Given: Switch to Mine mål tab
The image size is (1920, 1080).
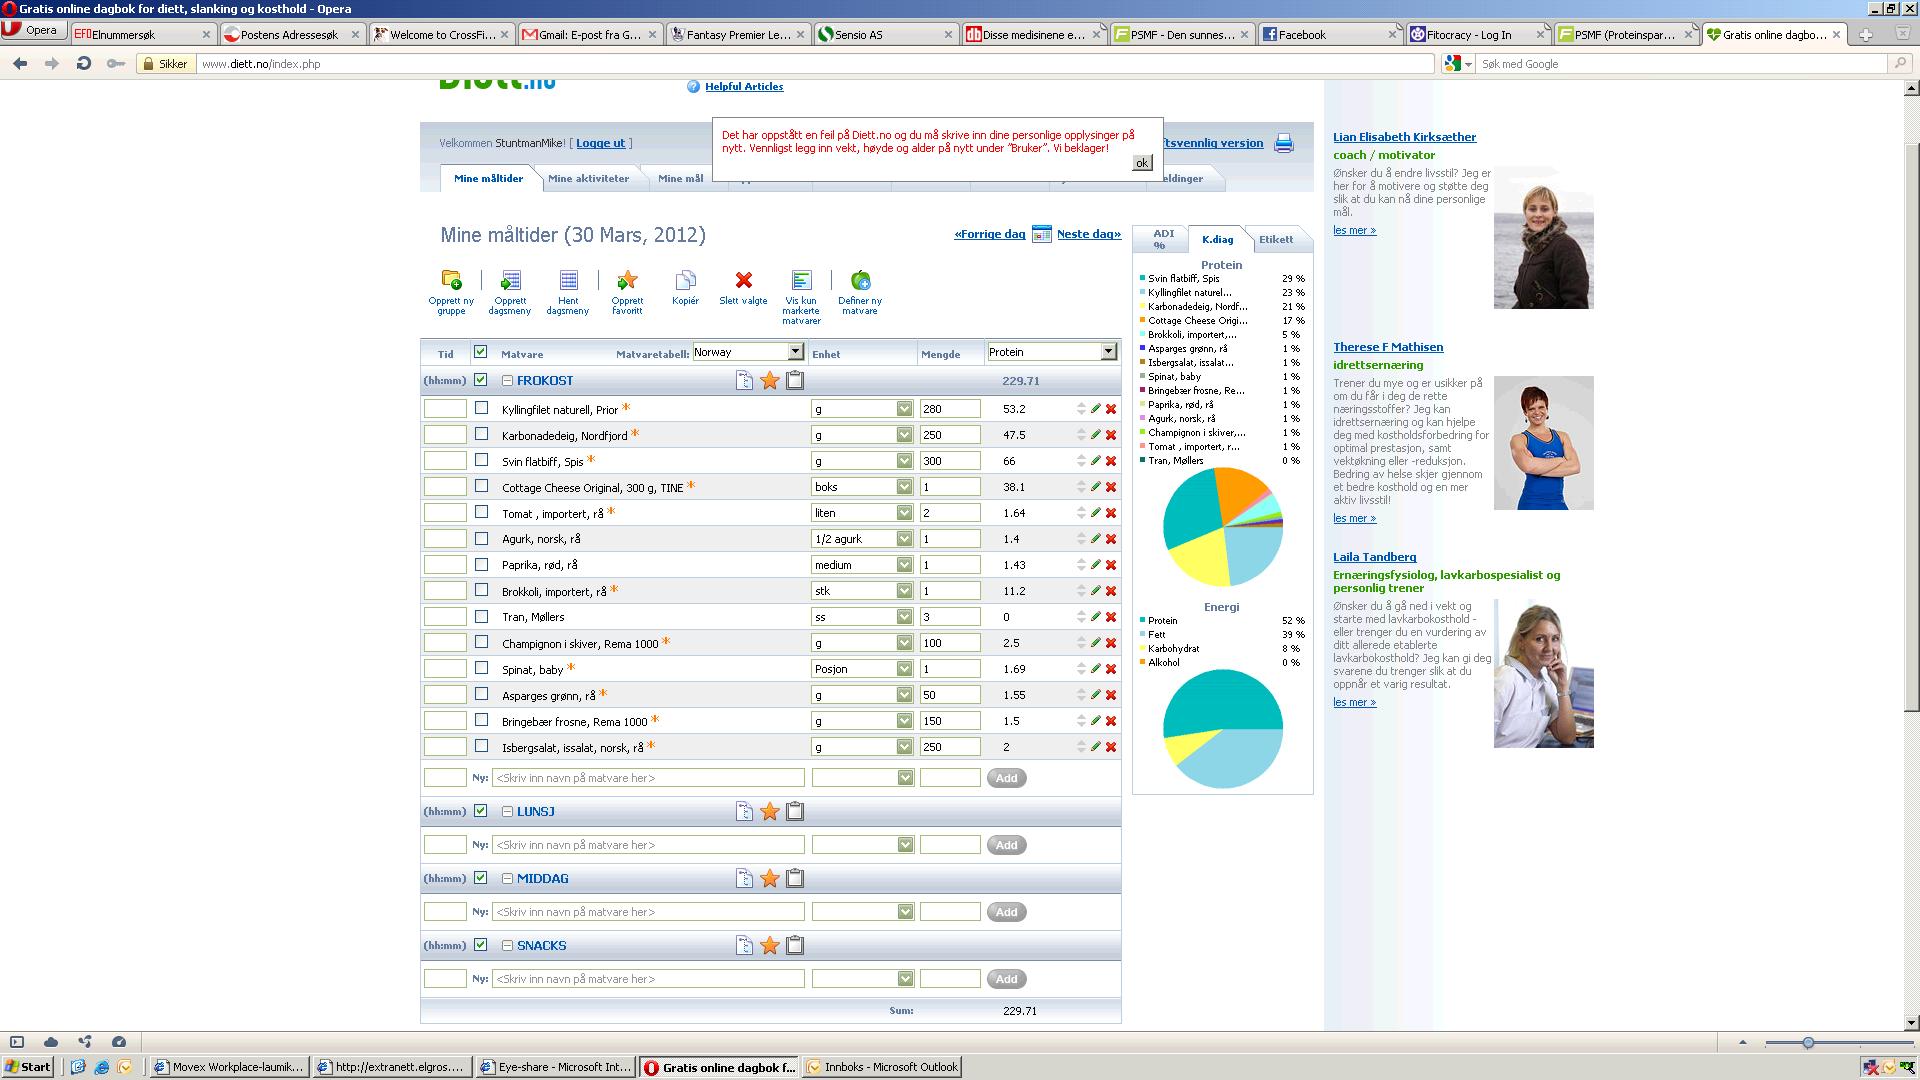Looking at the screenshot, I should tap(681, 179).
